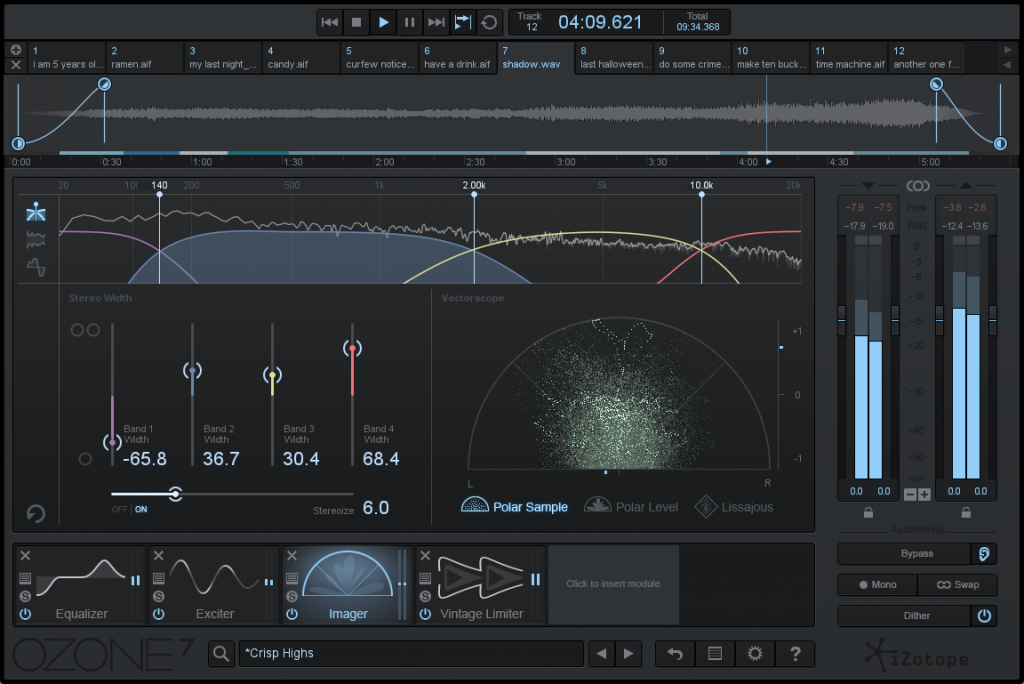
Task: Click the Swap button
Action: [x=957, y=585]
